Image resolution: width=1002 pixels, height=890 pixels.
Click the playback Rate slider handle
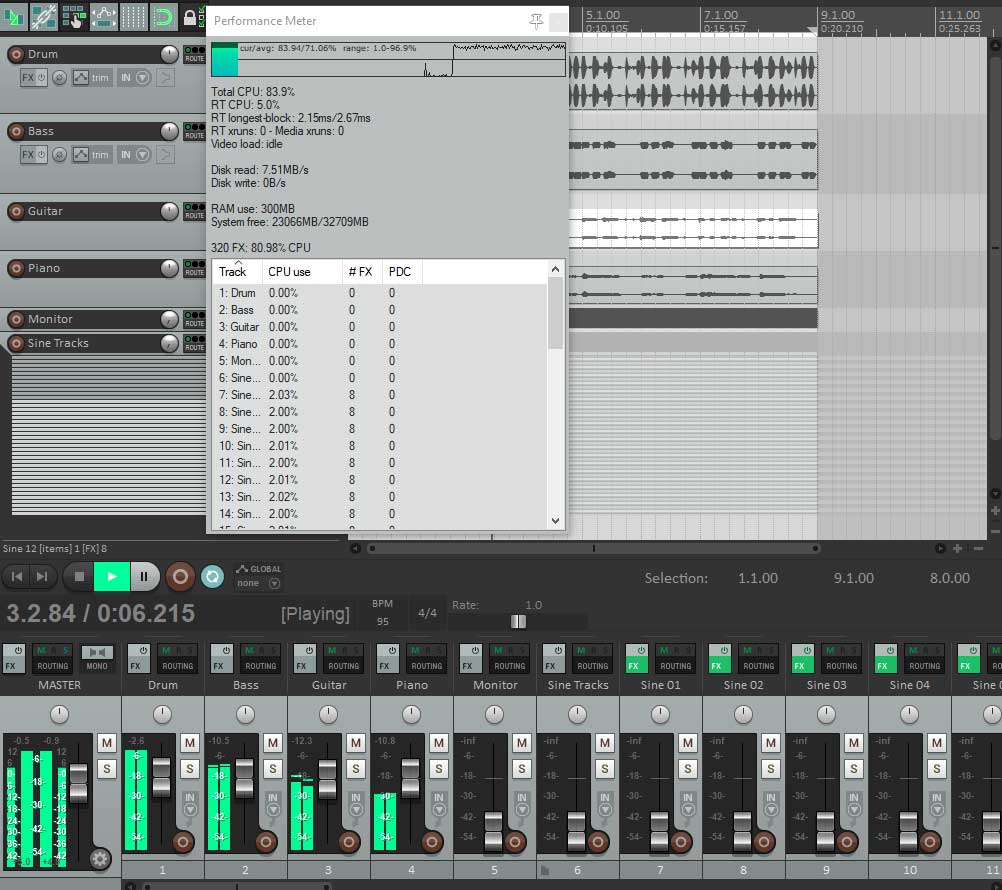click(x=518, y=621)
